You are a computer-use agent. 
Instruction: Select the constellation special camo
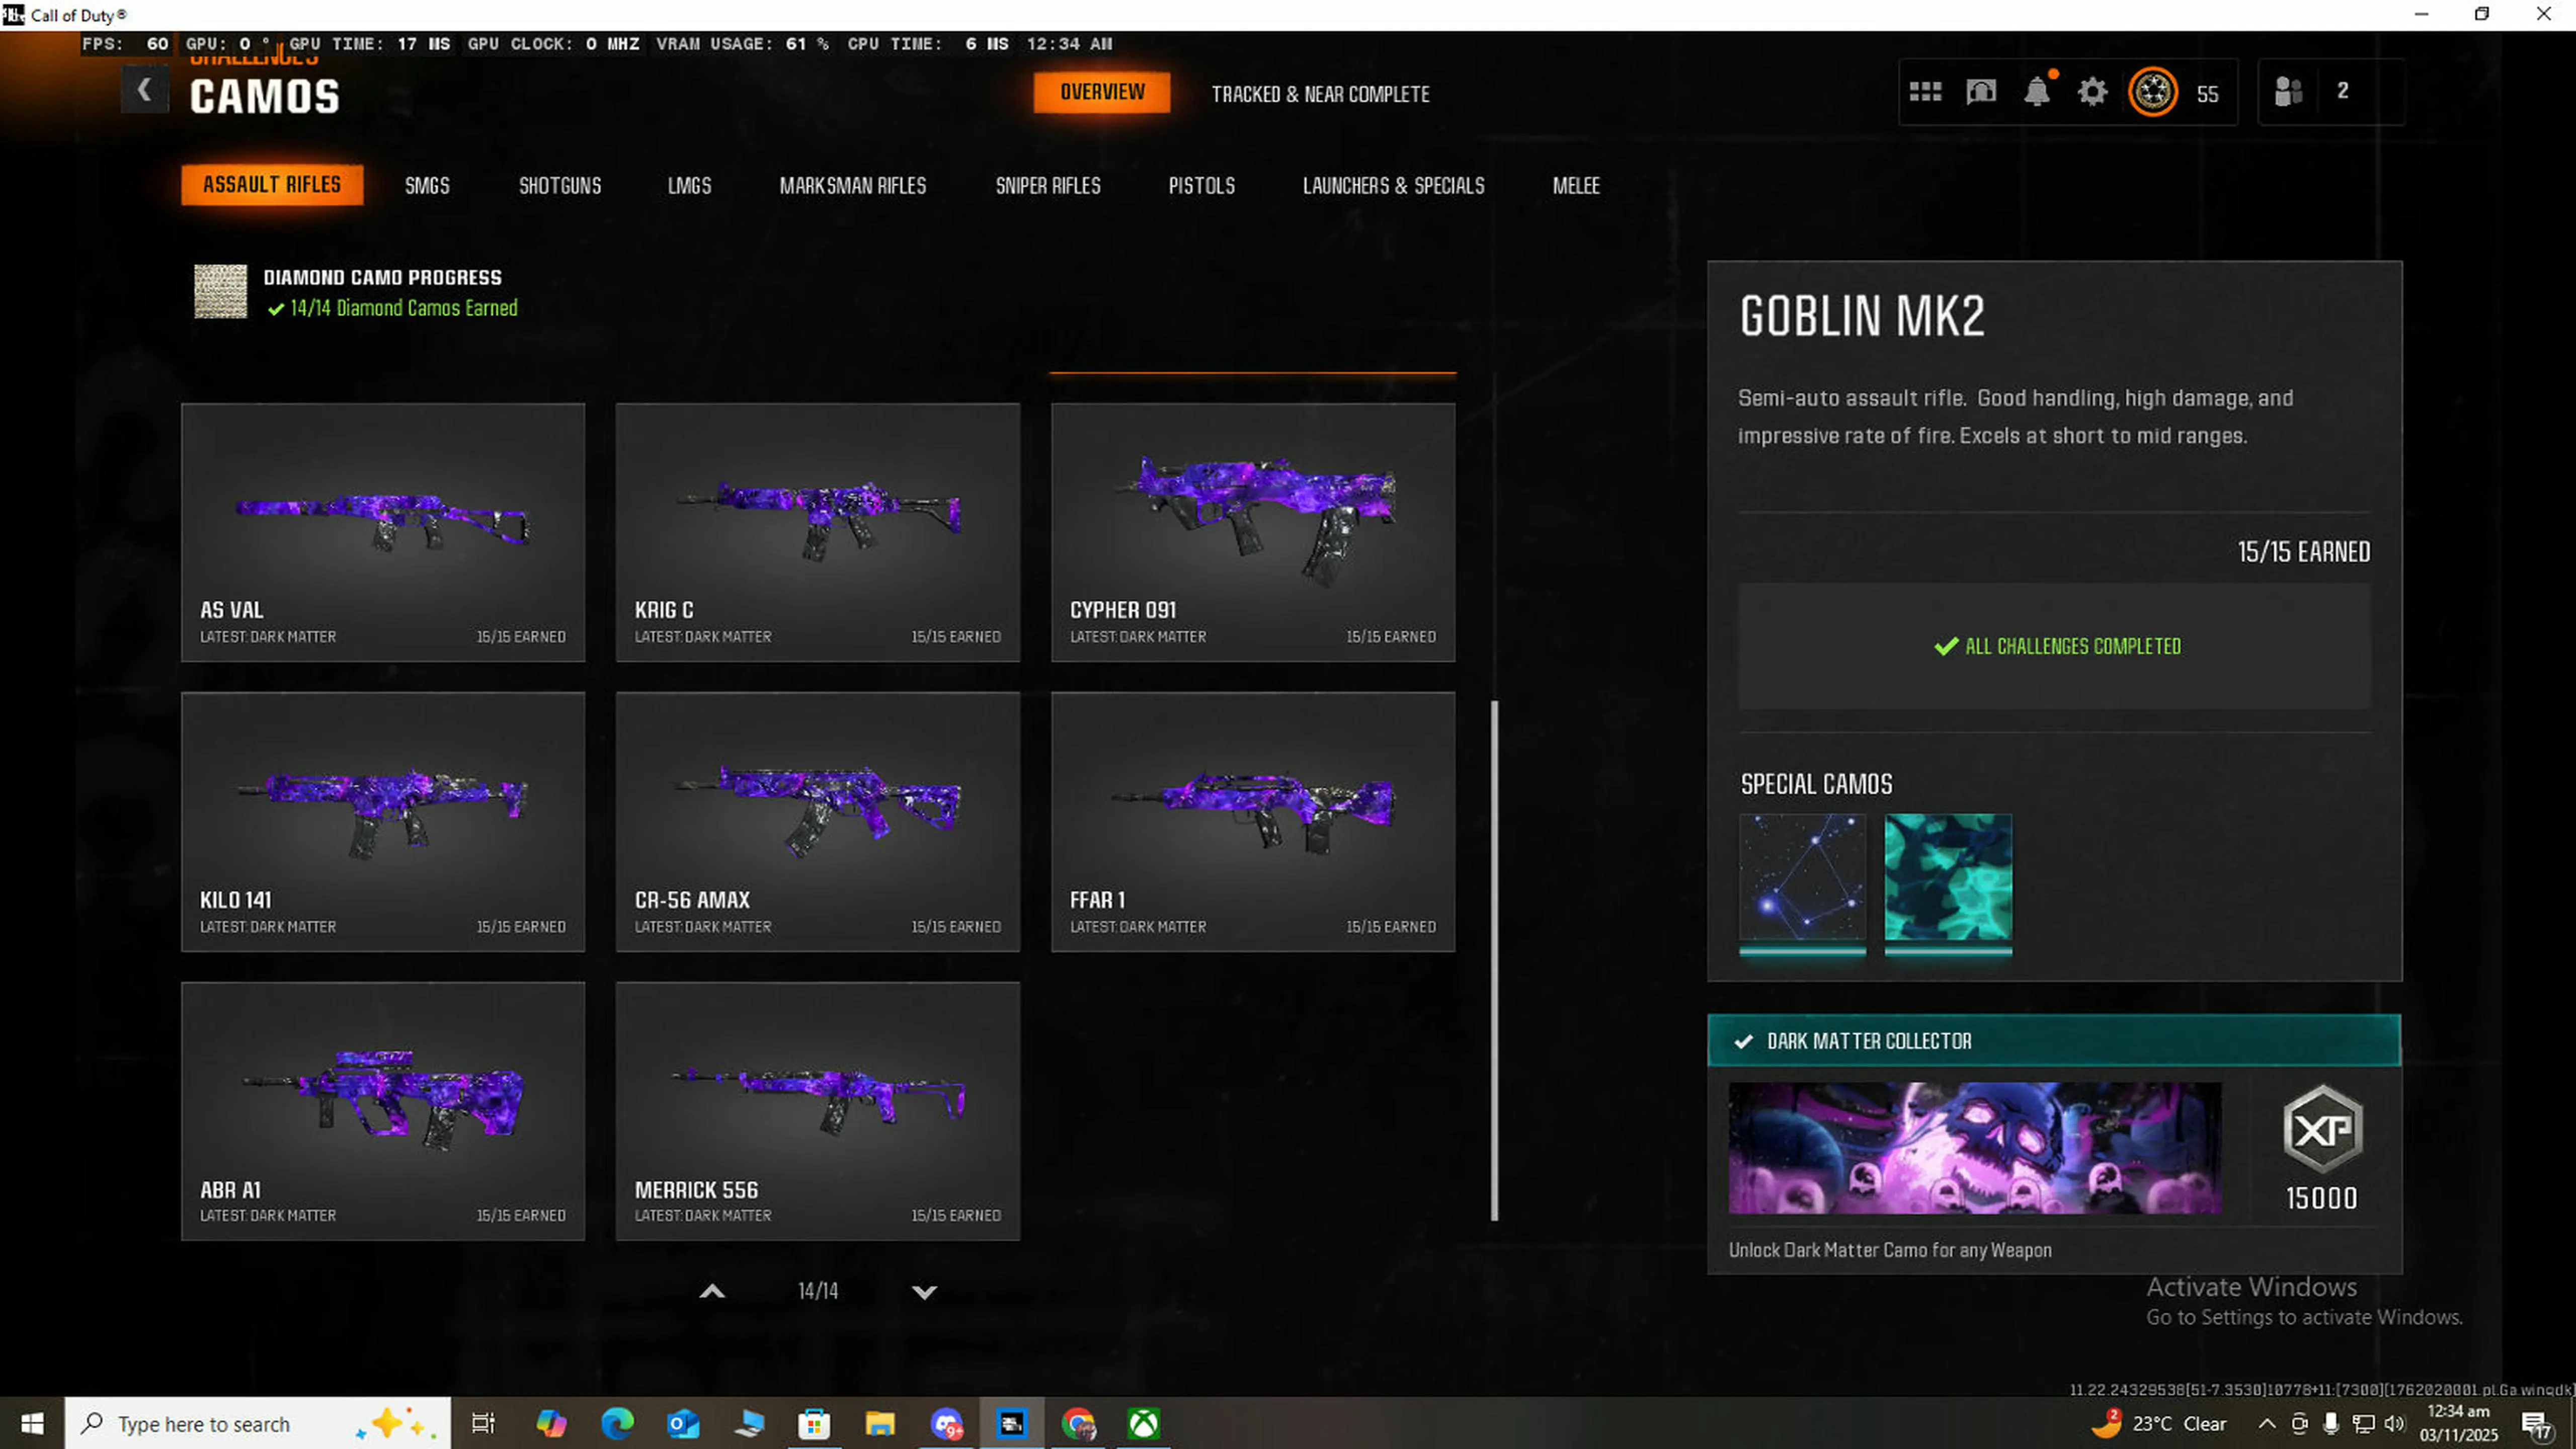(1802, 878)
